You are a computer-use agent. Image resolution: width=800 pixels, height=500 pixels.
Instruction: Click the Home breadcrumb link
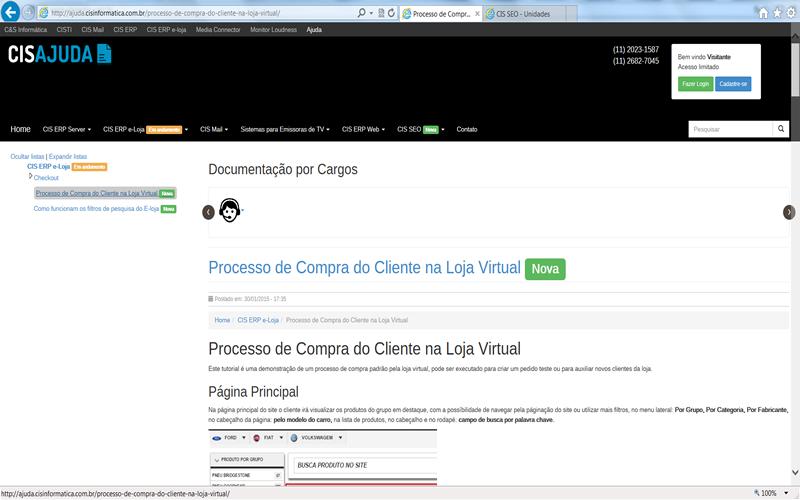[x=222, y=320]
